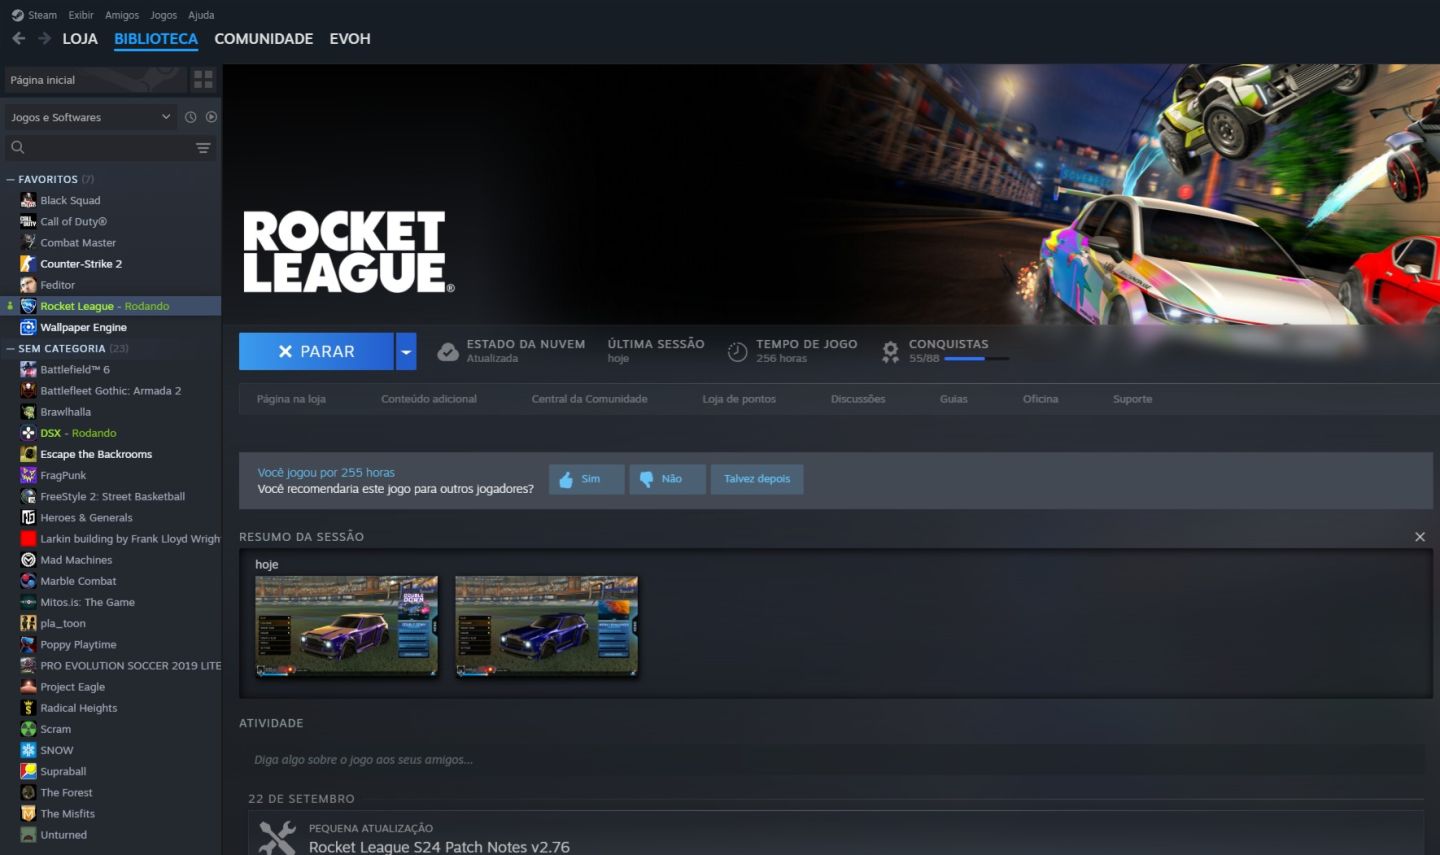Click the Scram game icon
This screenshot has height=855, width=1440.
coord(28,729)
